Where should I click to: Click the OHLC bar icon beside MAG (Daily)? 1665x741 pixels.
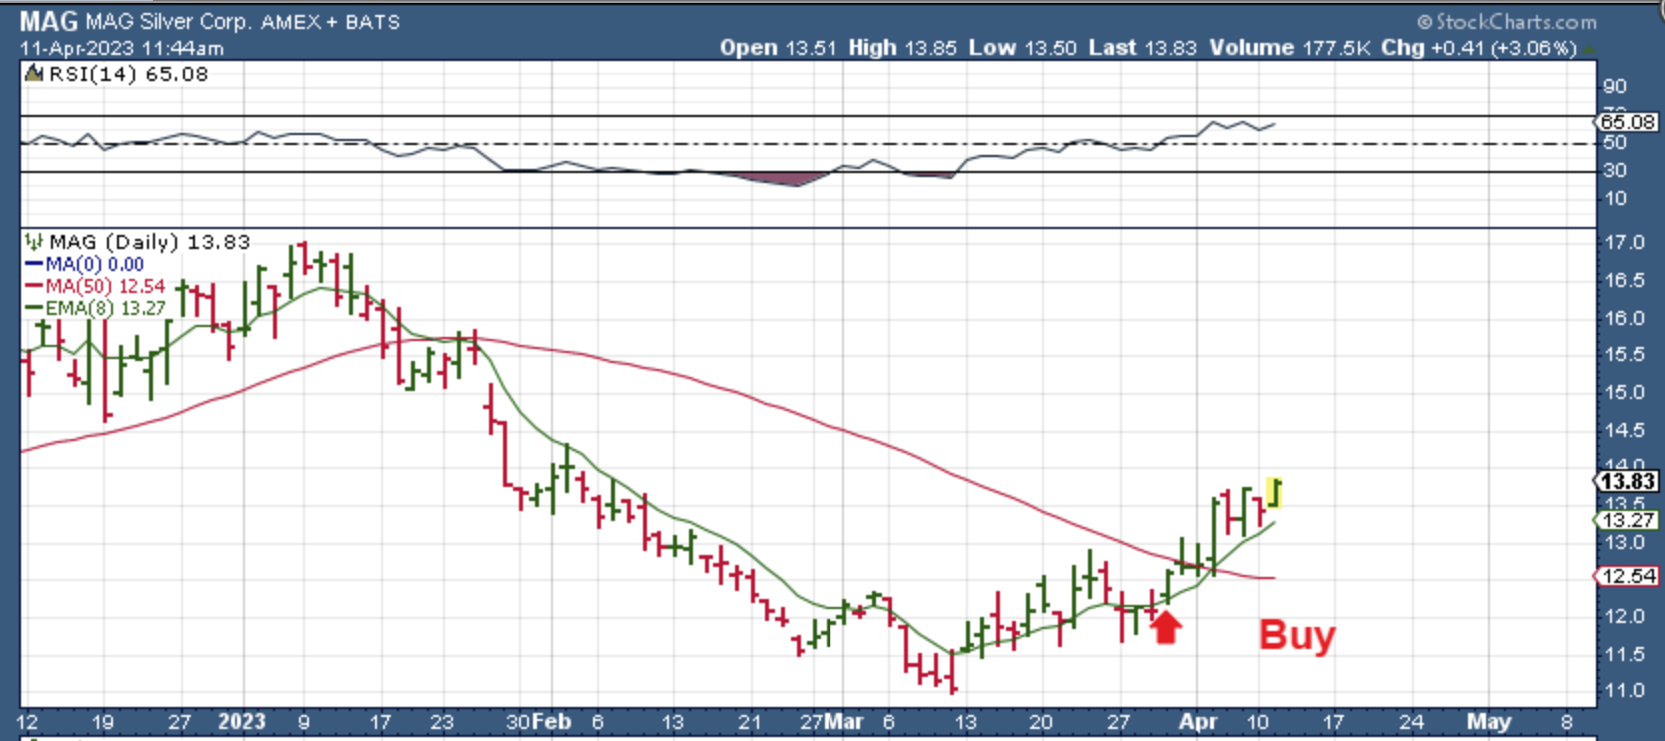(34, 241)
